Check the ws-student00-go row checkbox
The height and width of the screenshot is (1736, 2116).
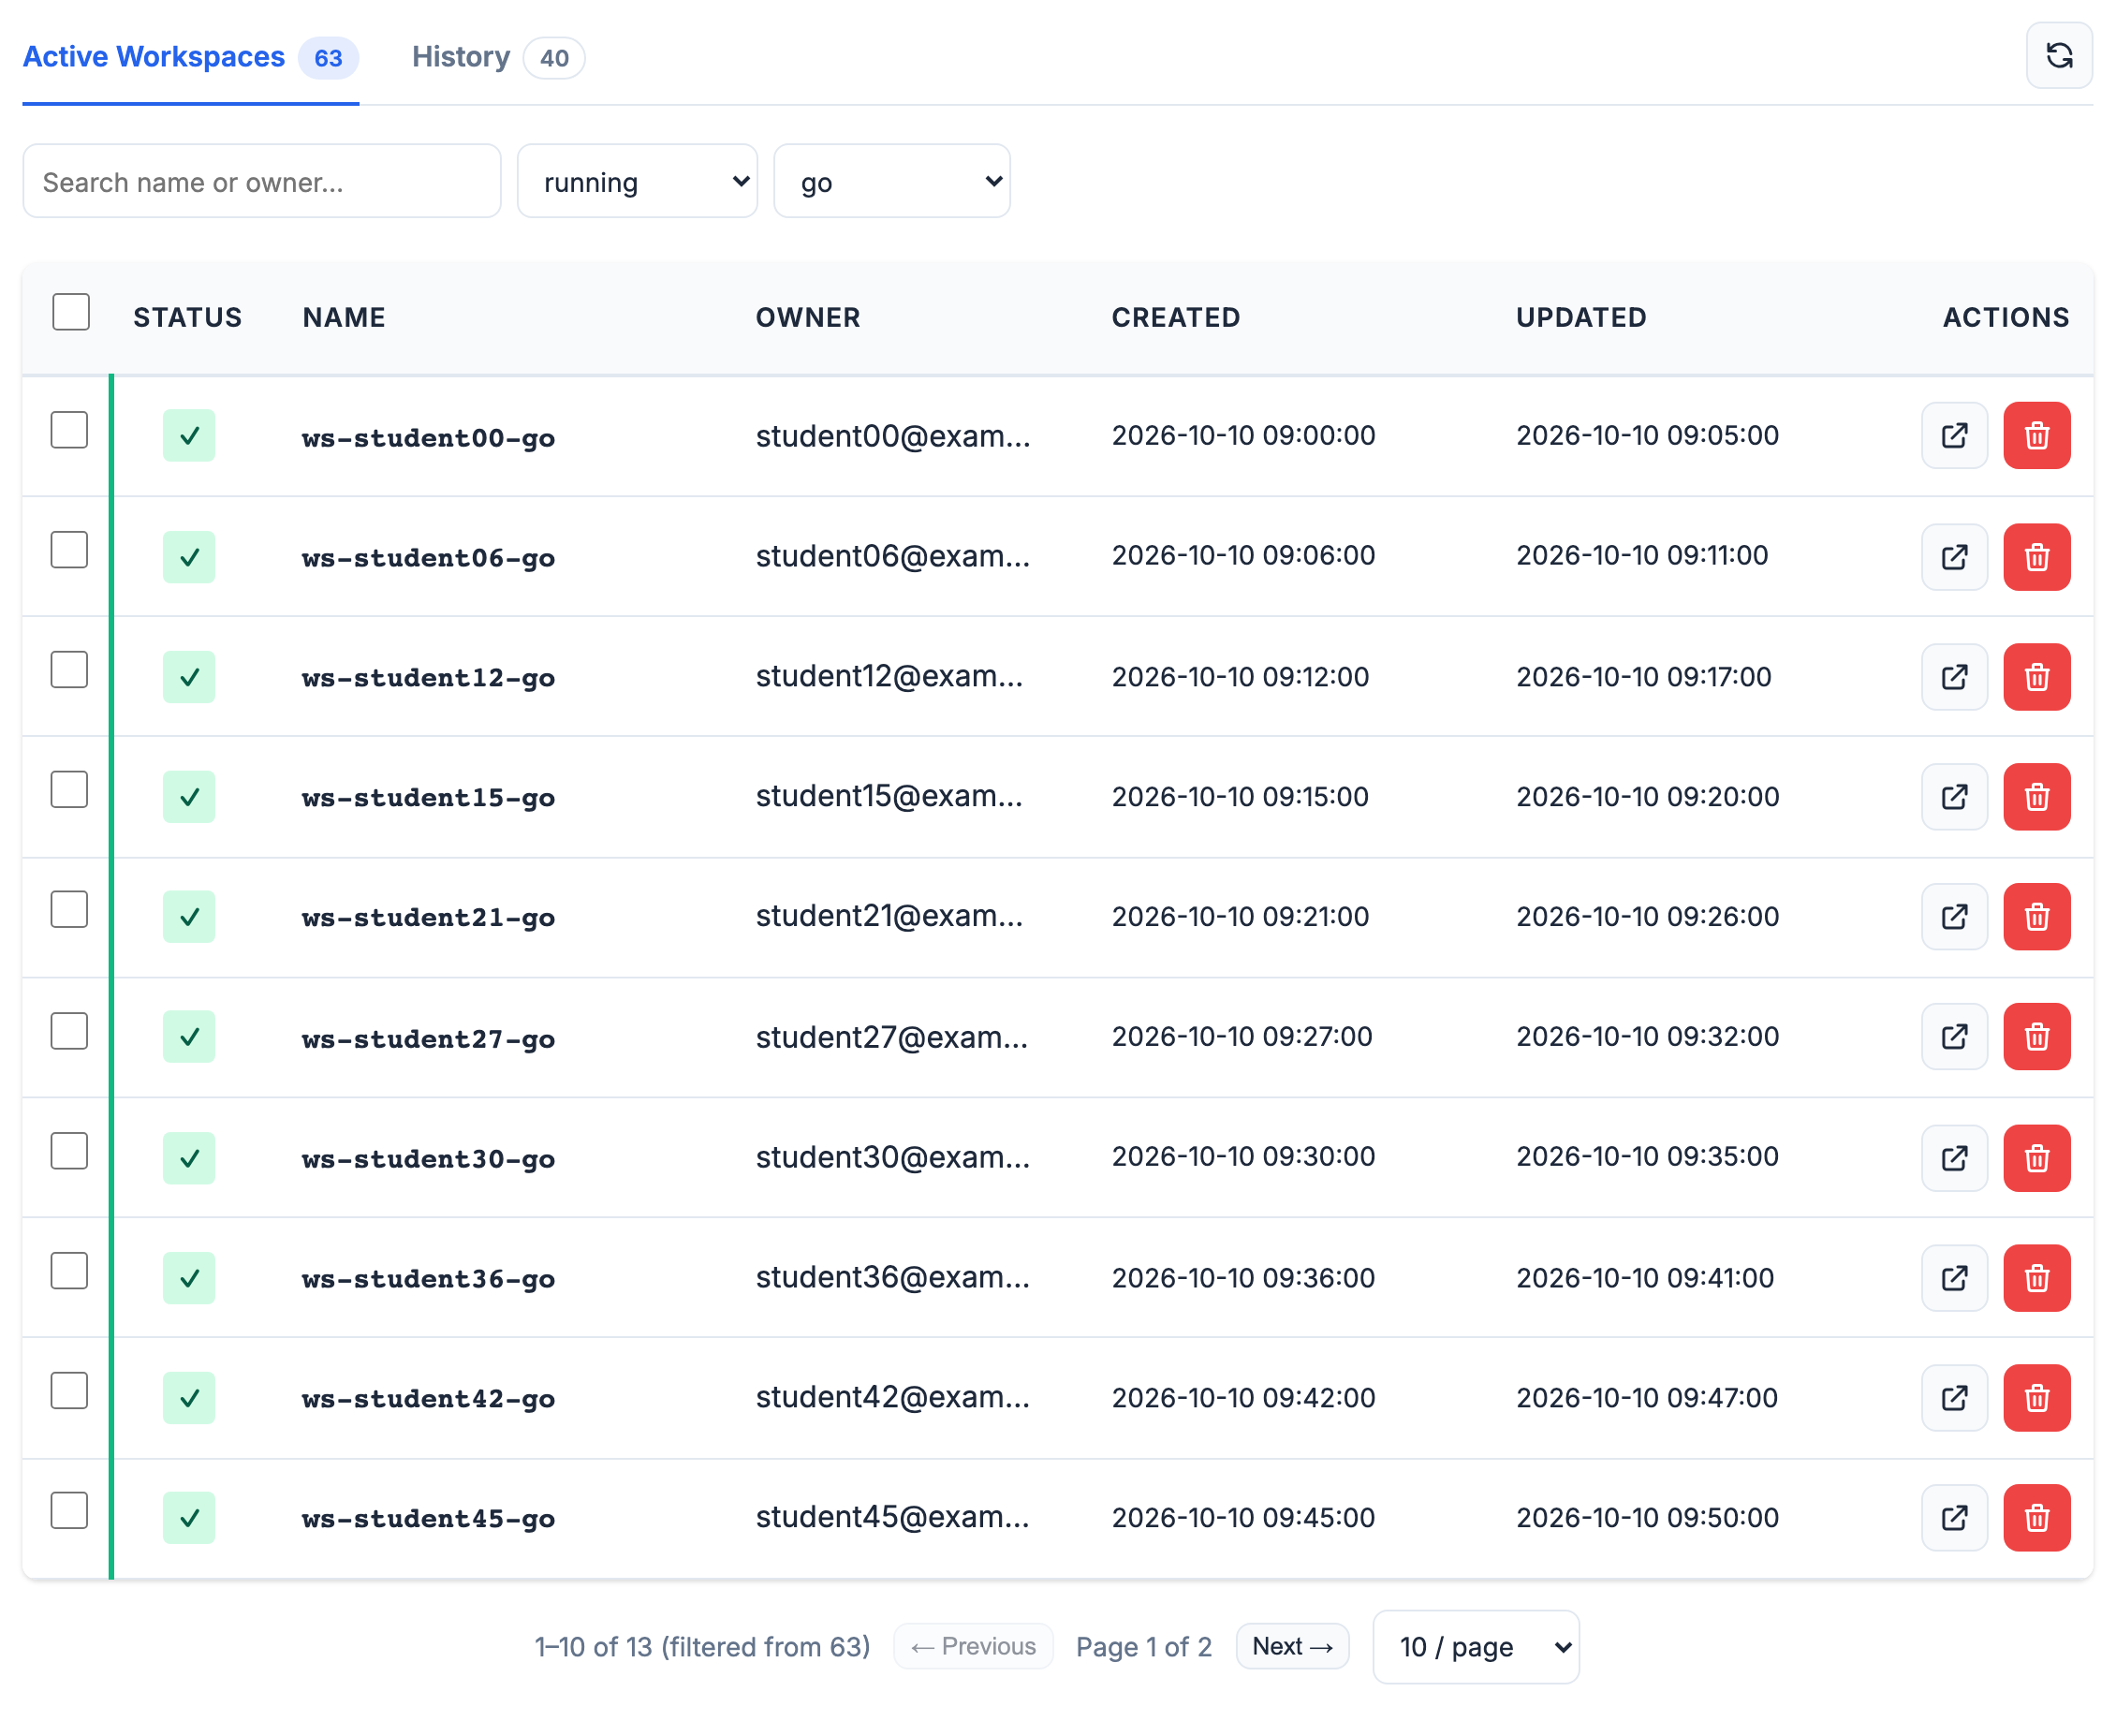coord(69,430)
